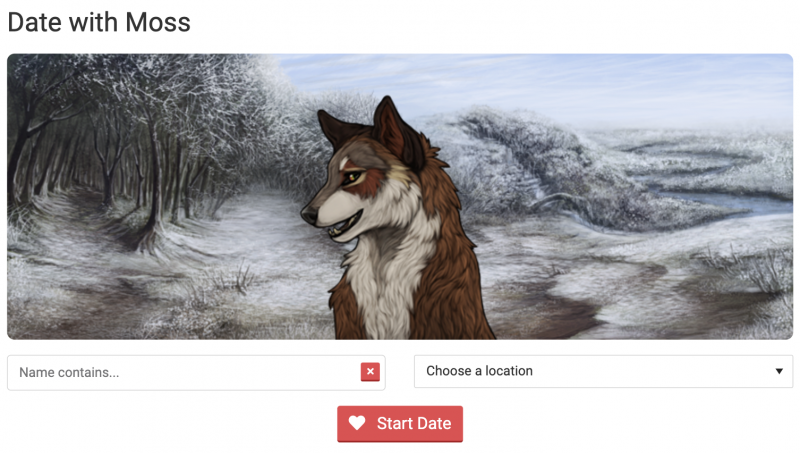Click the cloudy blue sky
Screen dimensions: 800x453
click(x=536, y=87)
